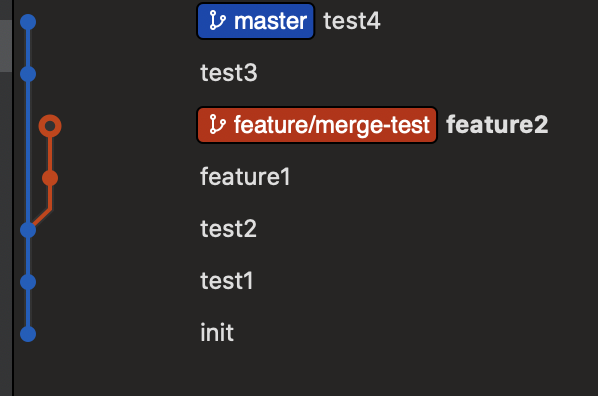Screen dimensions: 598x396
Task: Select the test4 commit message
Action: tap(352, 21)
